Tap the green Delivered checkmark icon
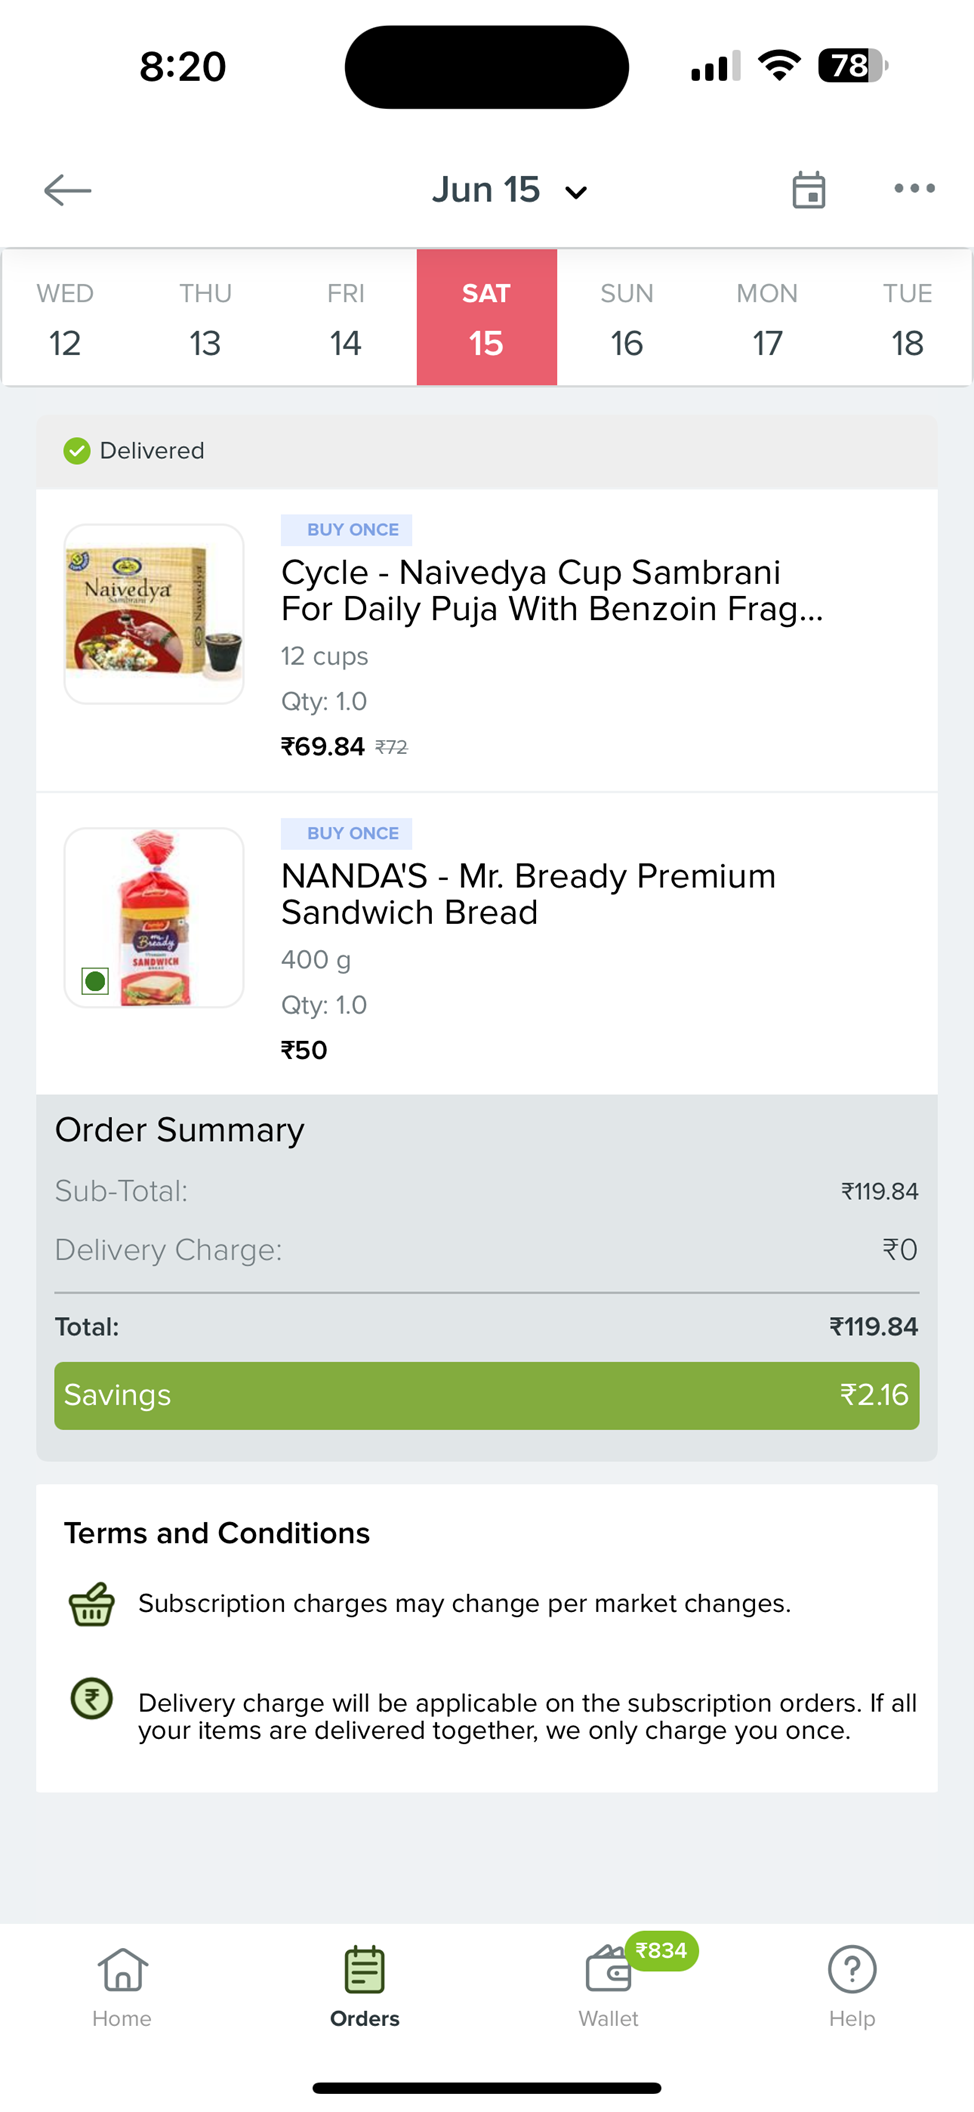 click(77, 451)
